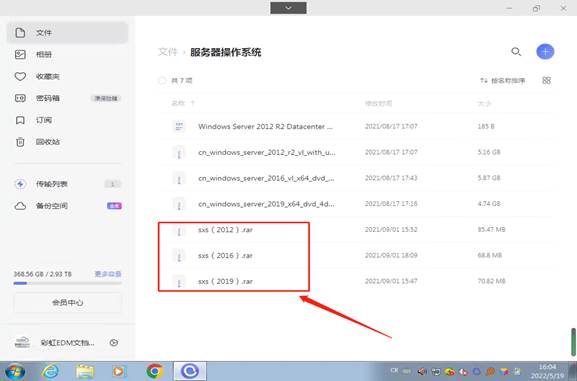Click the account avatar in sidebar bottom
This screenshot has height=381, width=577.
(22, 342)
